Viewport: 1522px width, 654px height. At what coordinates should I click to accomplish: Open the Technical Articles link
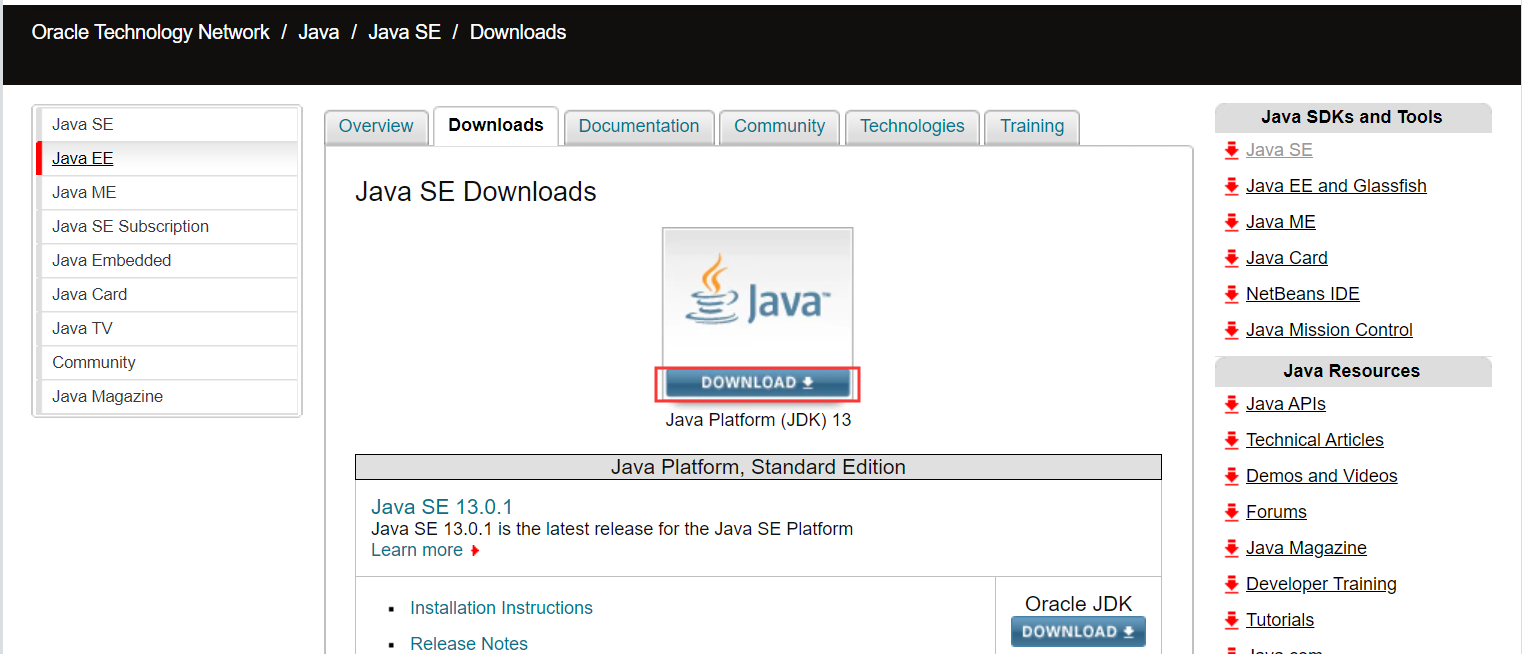click(1315, 440)
